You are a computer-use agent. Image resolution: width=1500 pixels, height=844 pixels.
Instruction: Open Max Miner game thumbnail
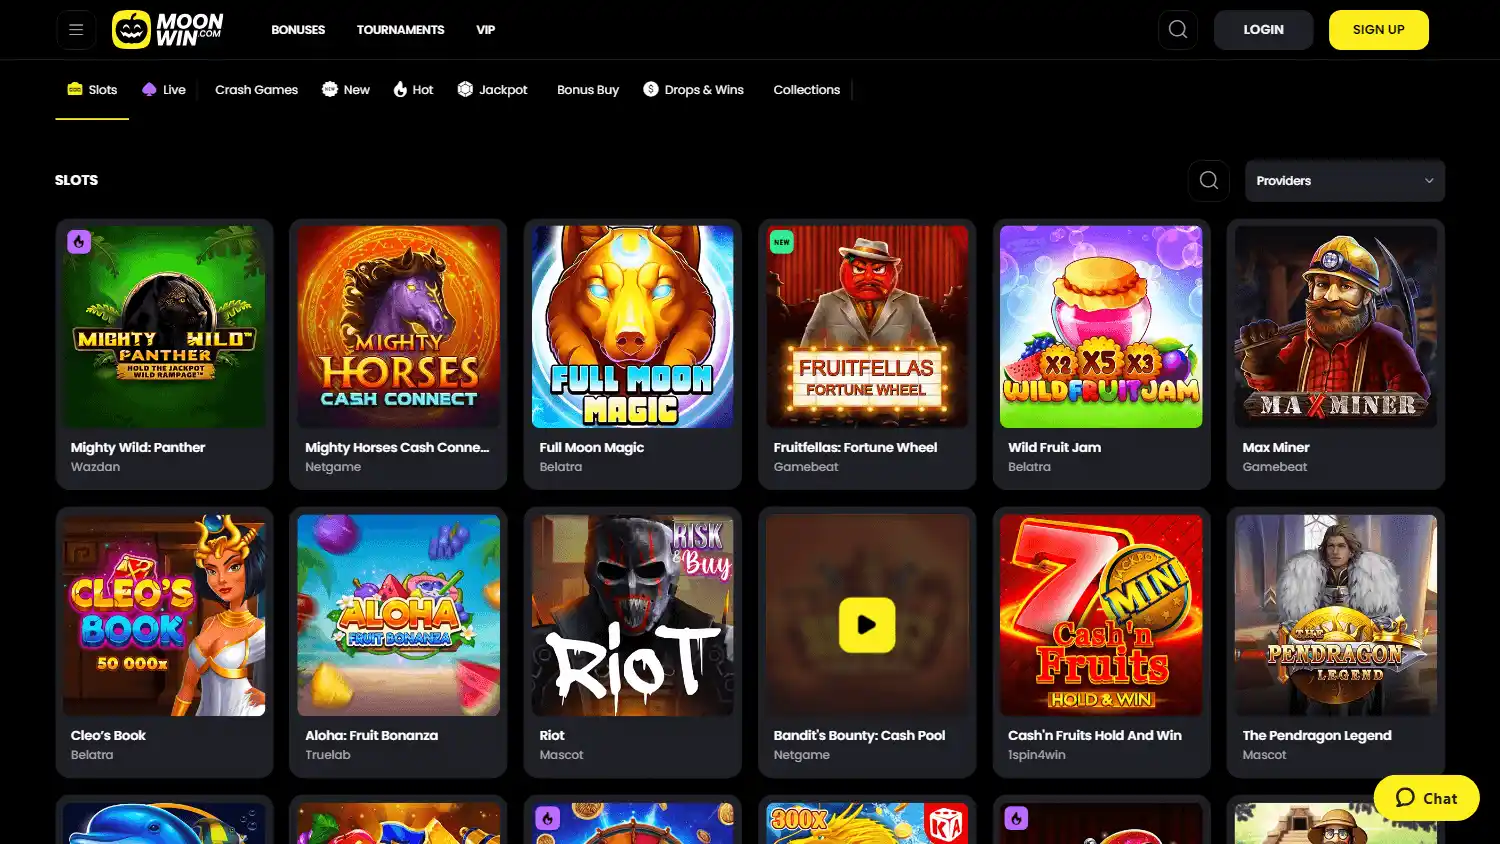coord(1335,327)
